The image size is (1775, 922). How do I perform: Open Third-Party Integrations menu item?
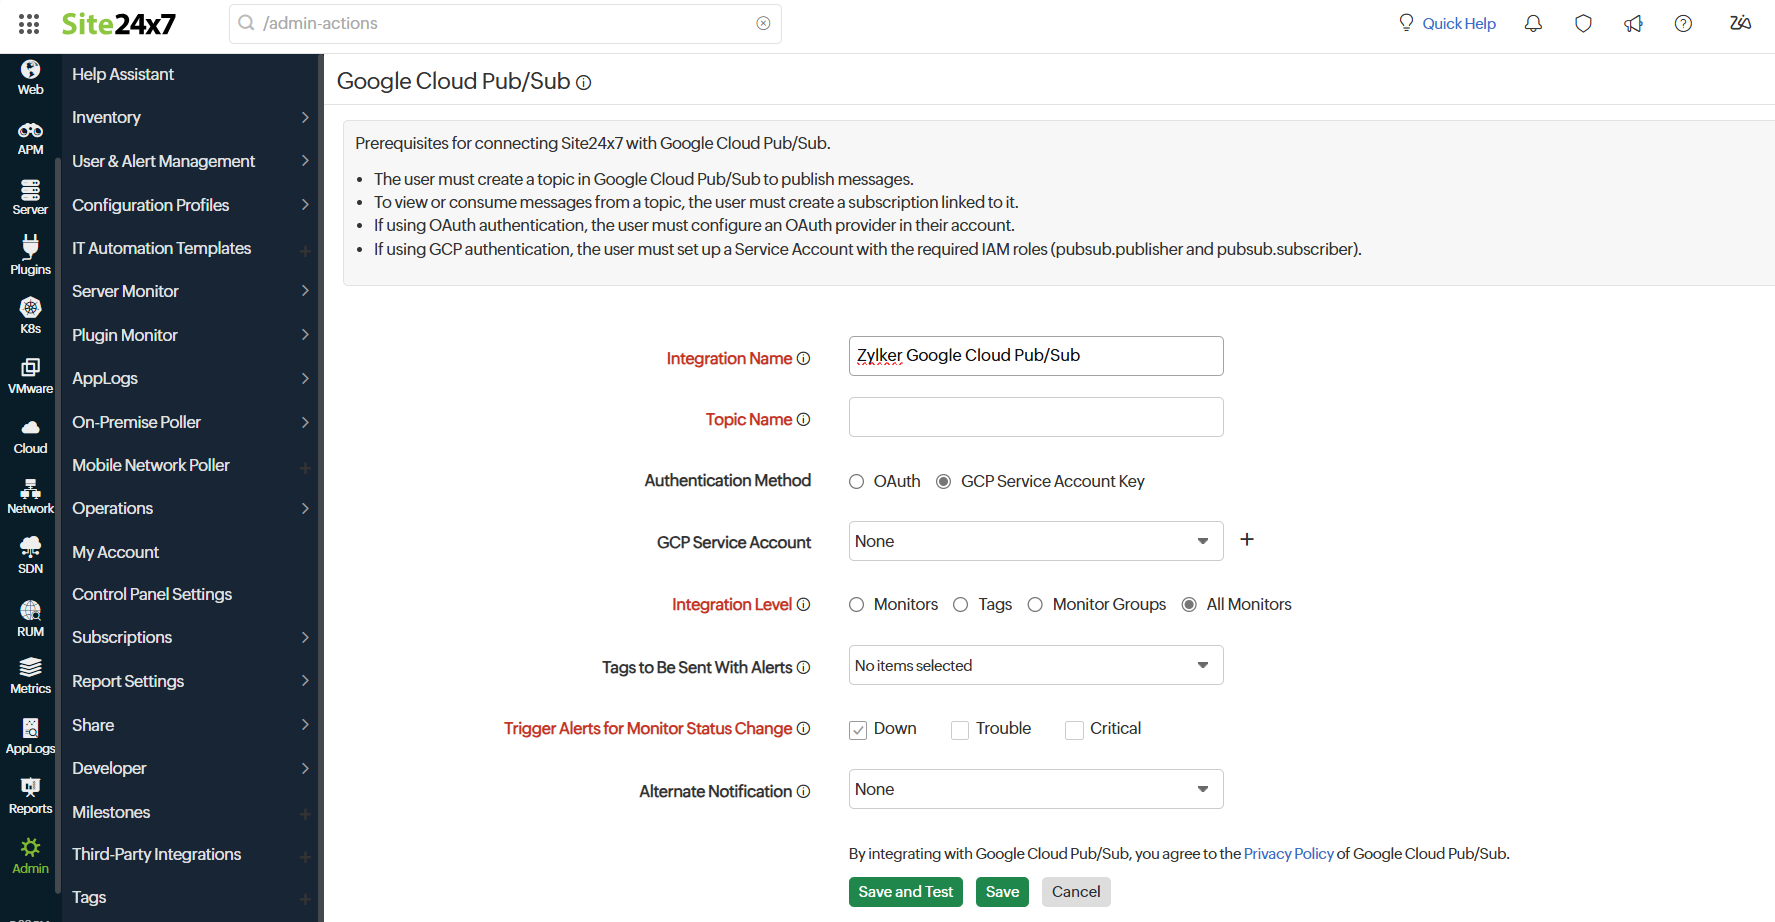[x=157, y=854]
